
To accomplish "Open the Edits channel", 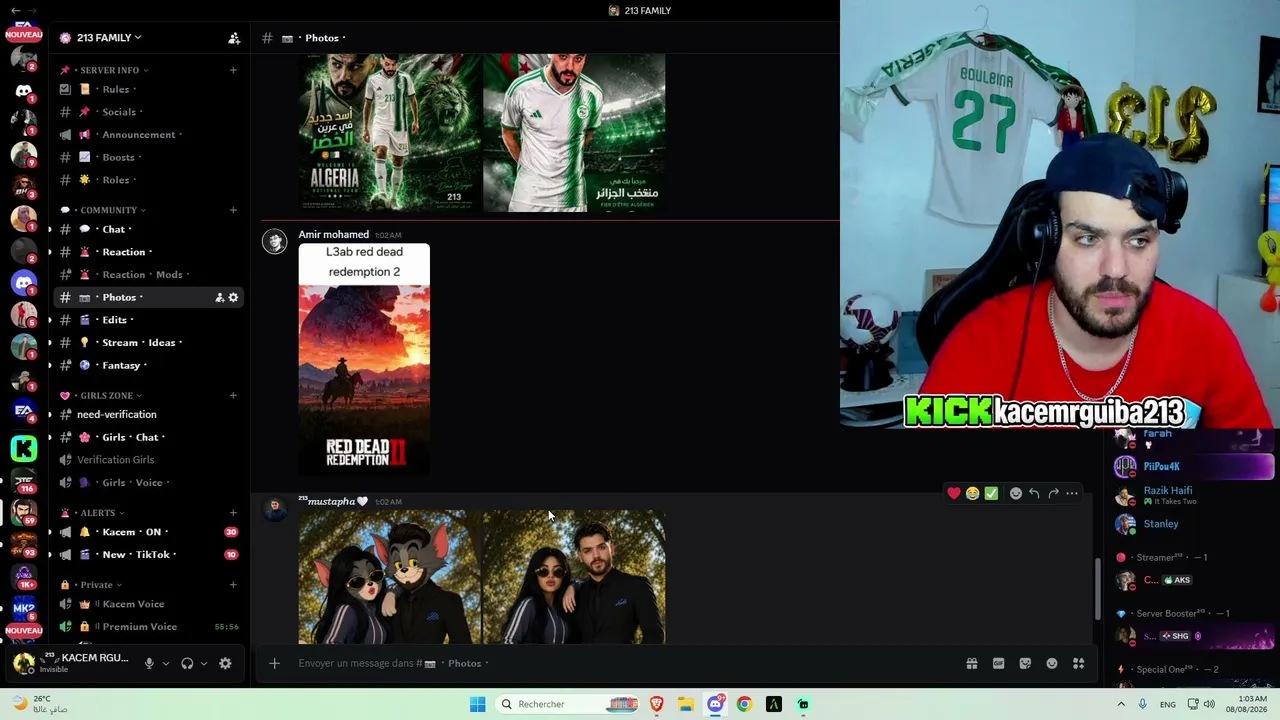I will coord(148,320).
